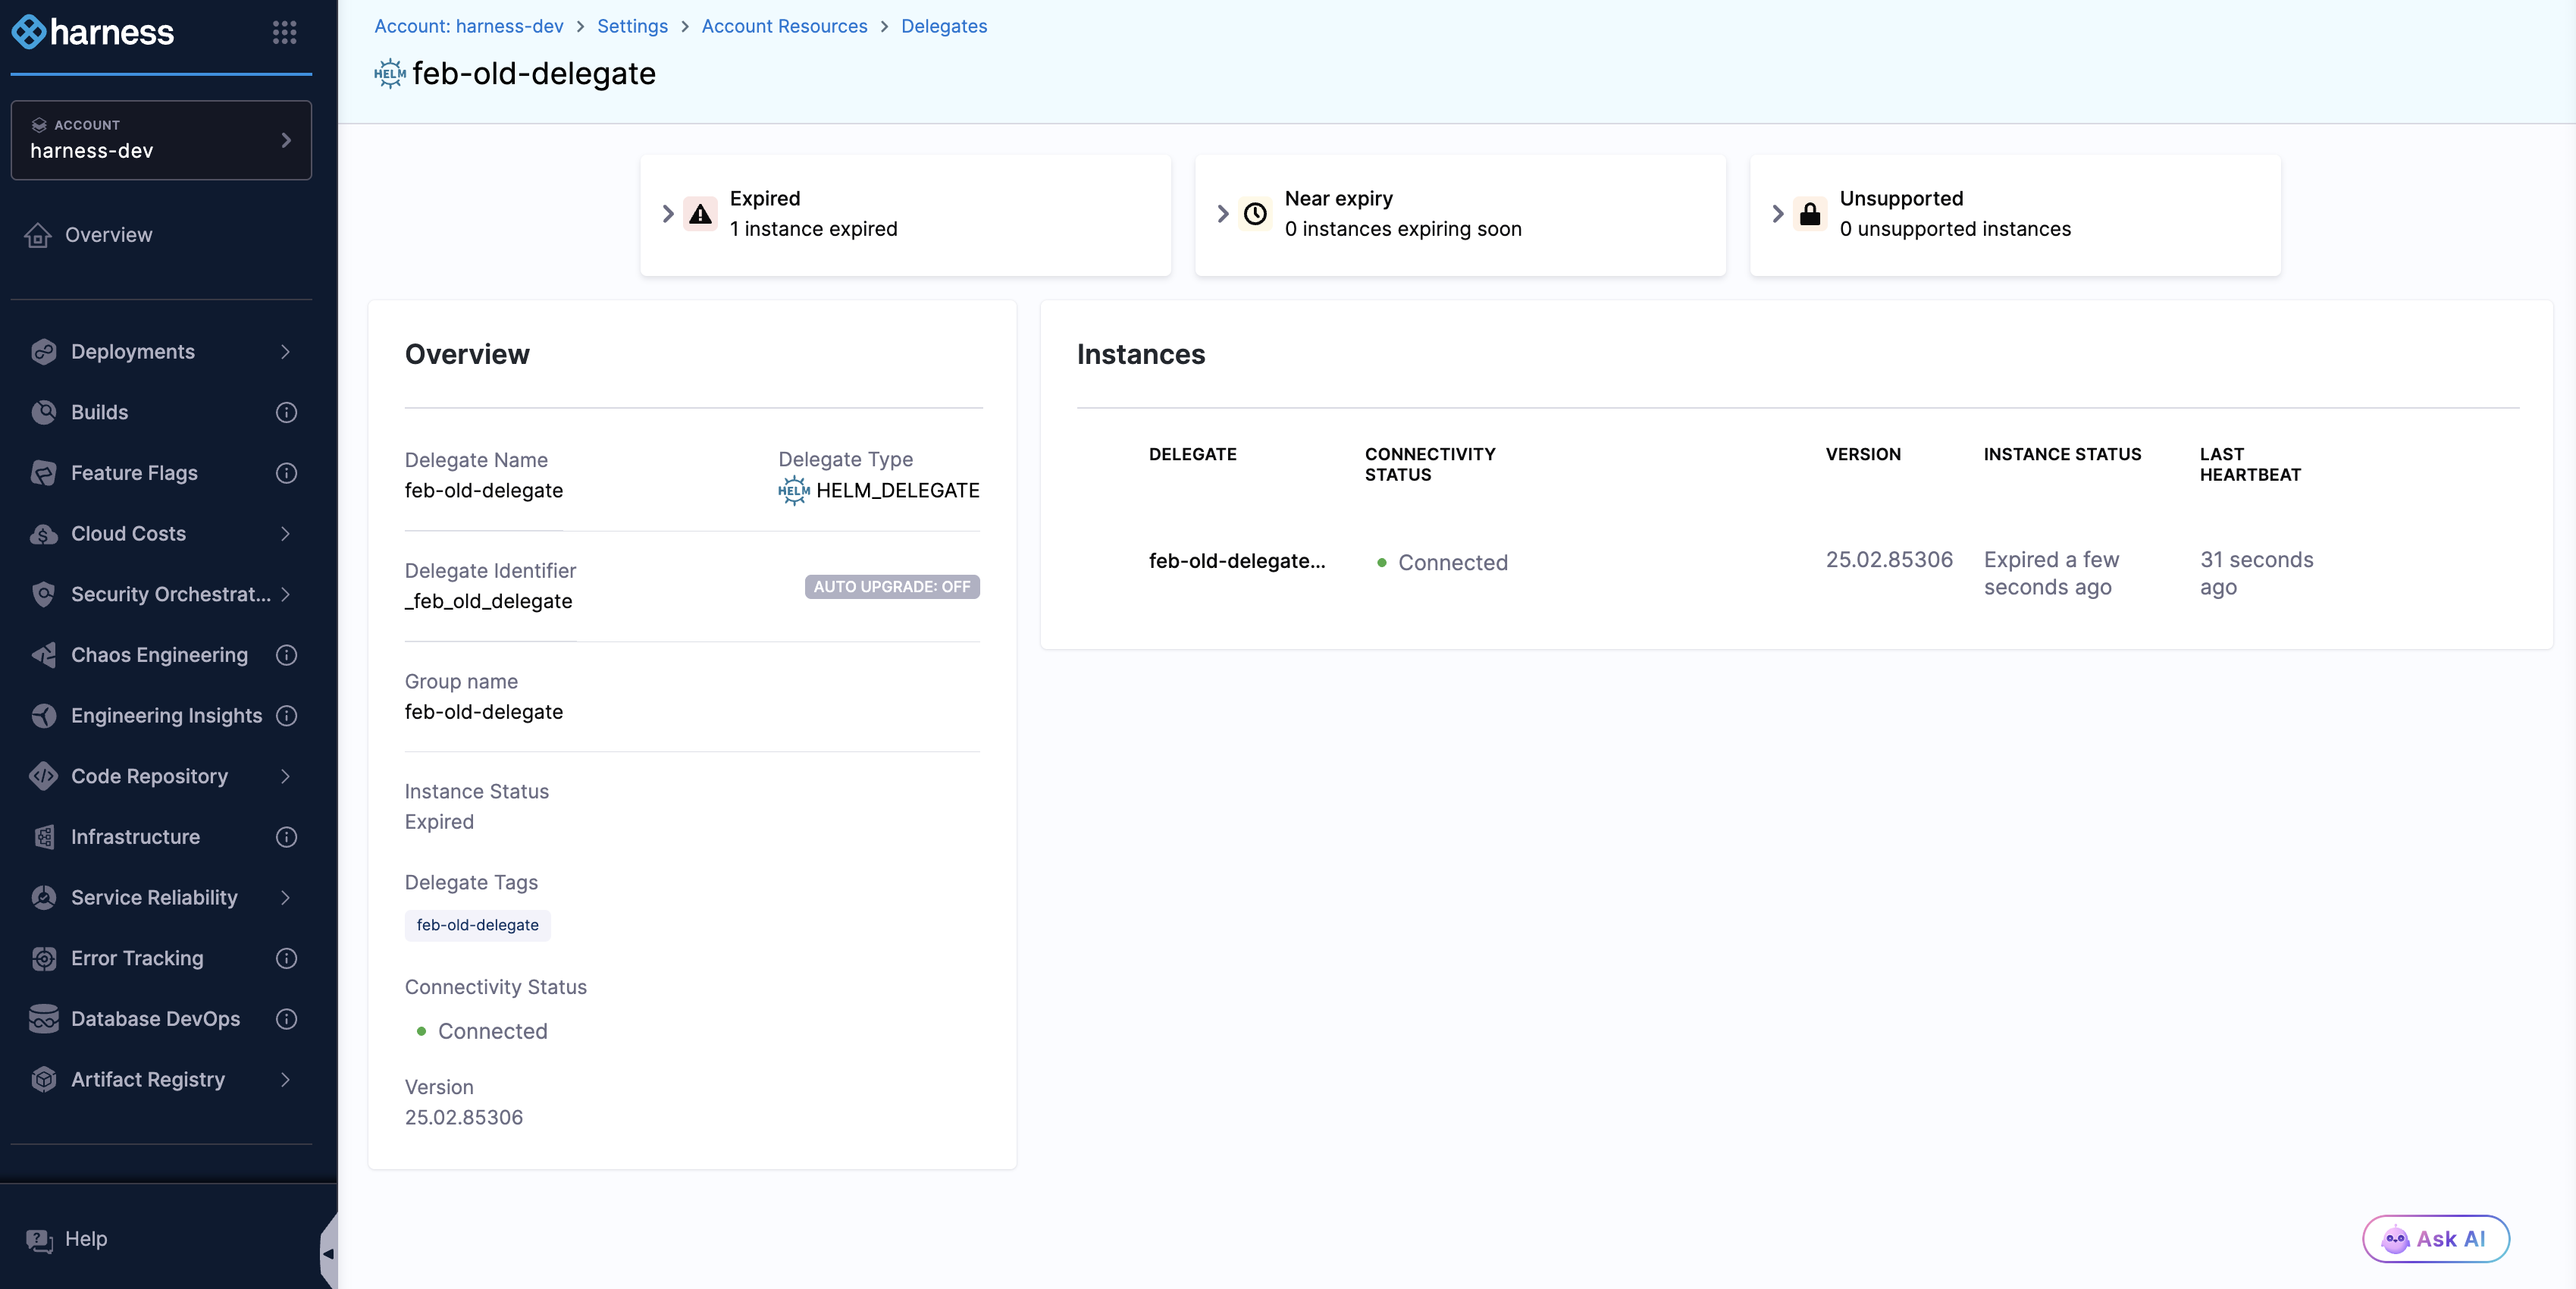This screenshot has width=2576, height=1289.
Task: Click the Harness logo
Action: pyautogui.click(x=93, y=32)
